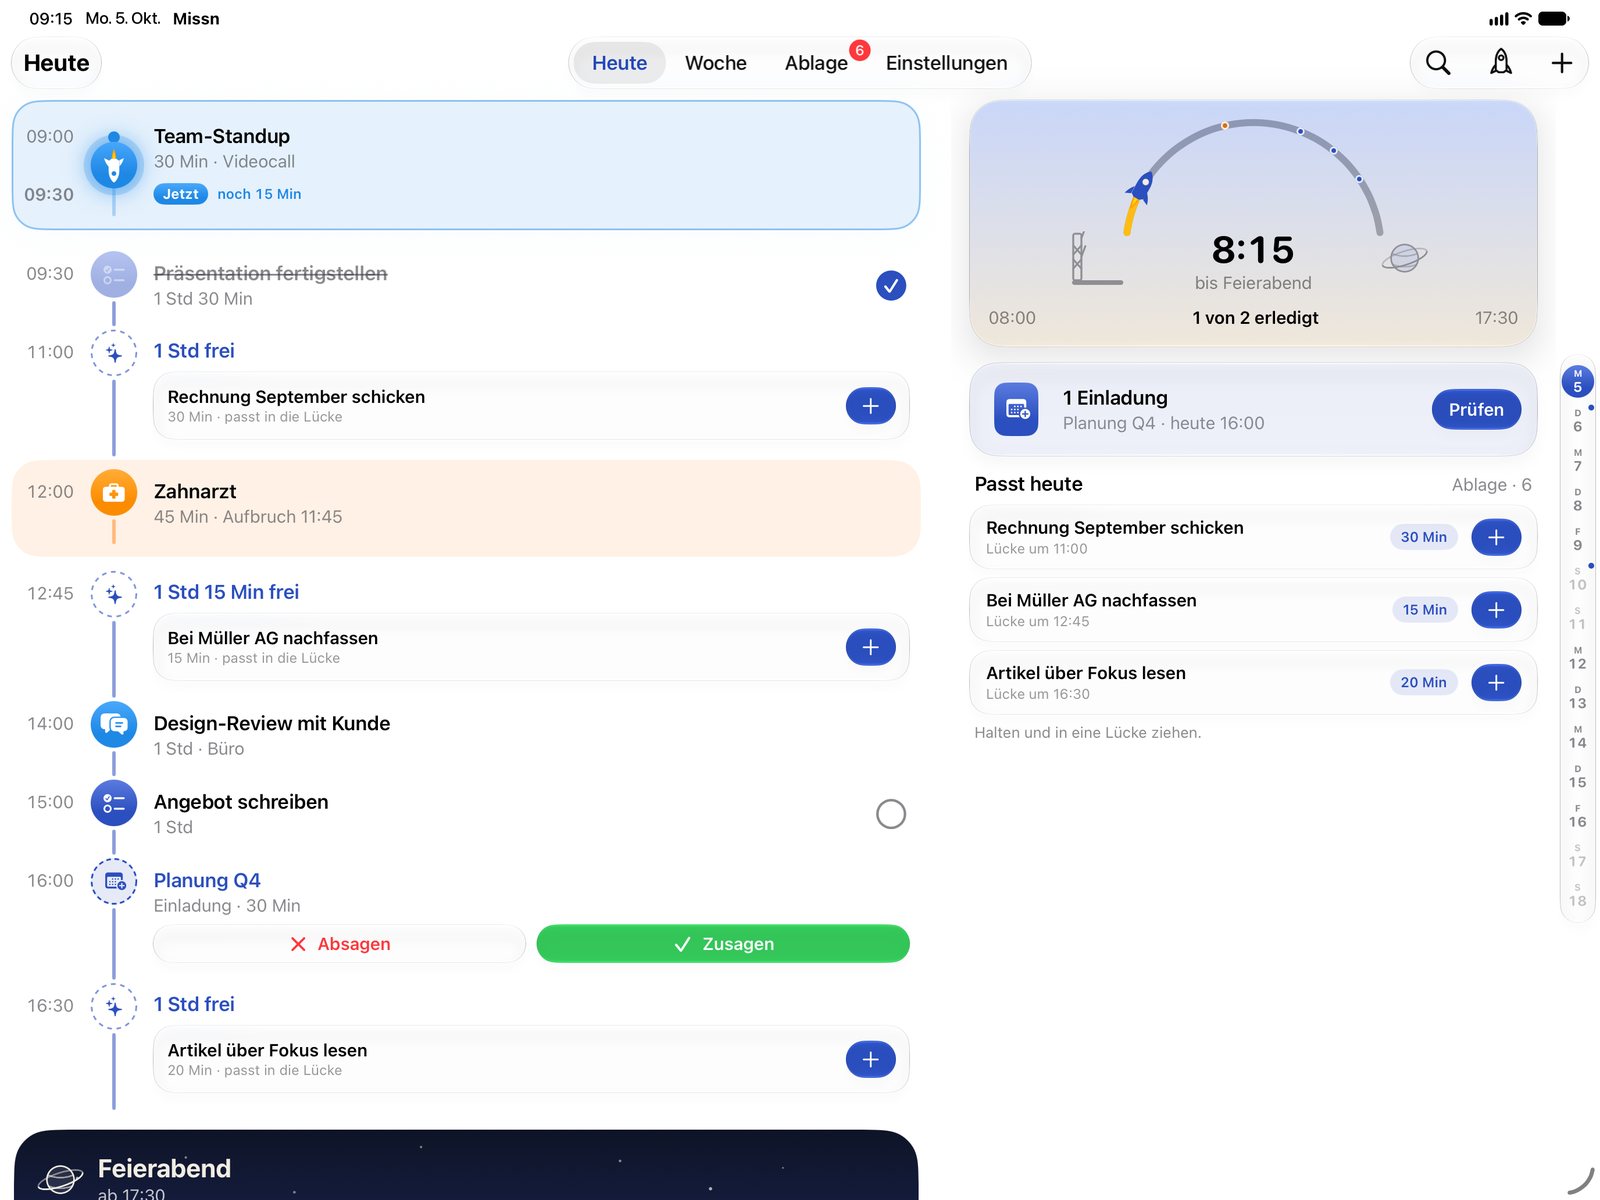Plus button for Rechnung September in Passt heute
1600x1200 pixels.
click(x=1496, y=537)
